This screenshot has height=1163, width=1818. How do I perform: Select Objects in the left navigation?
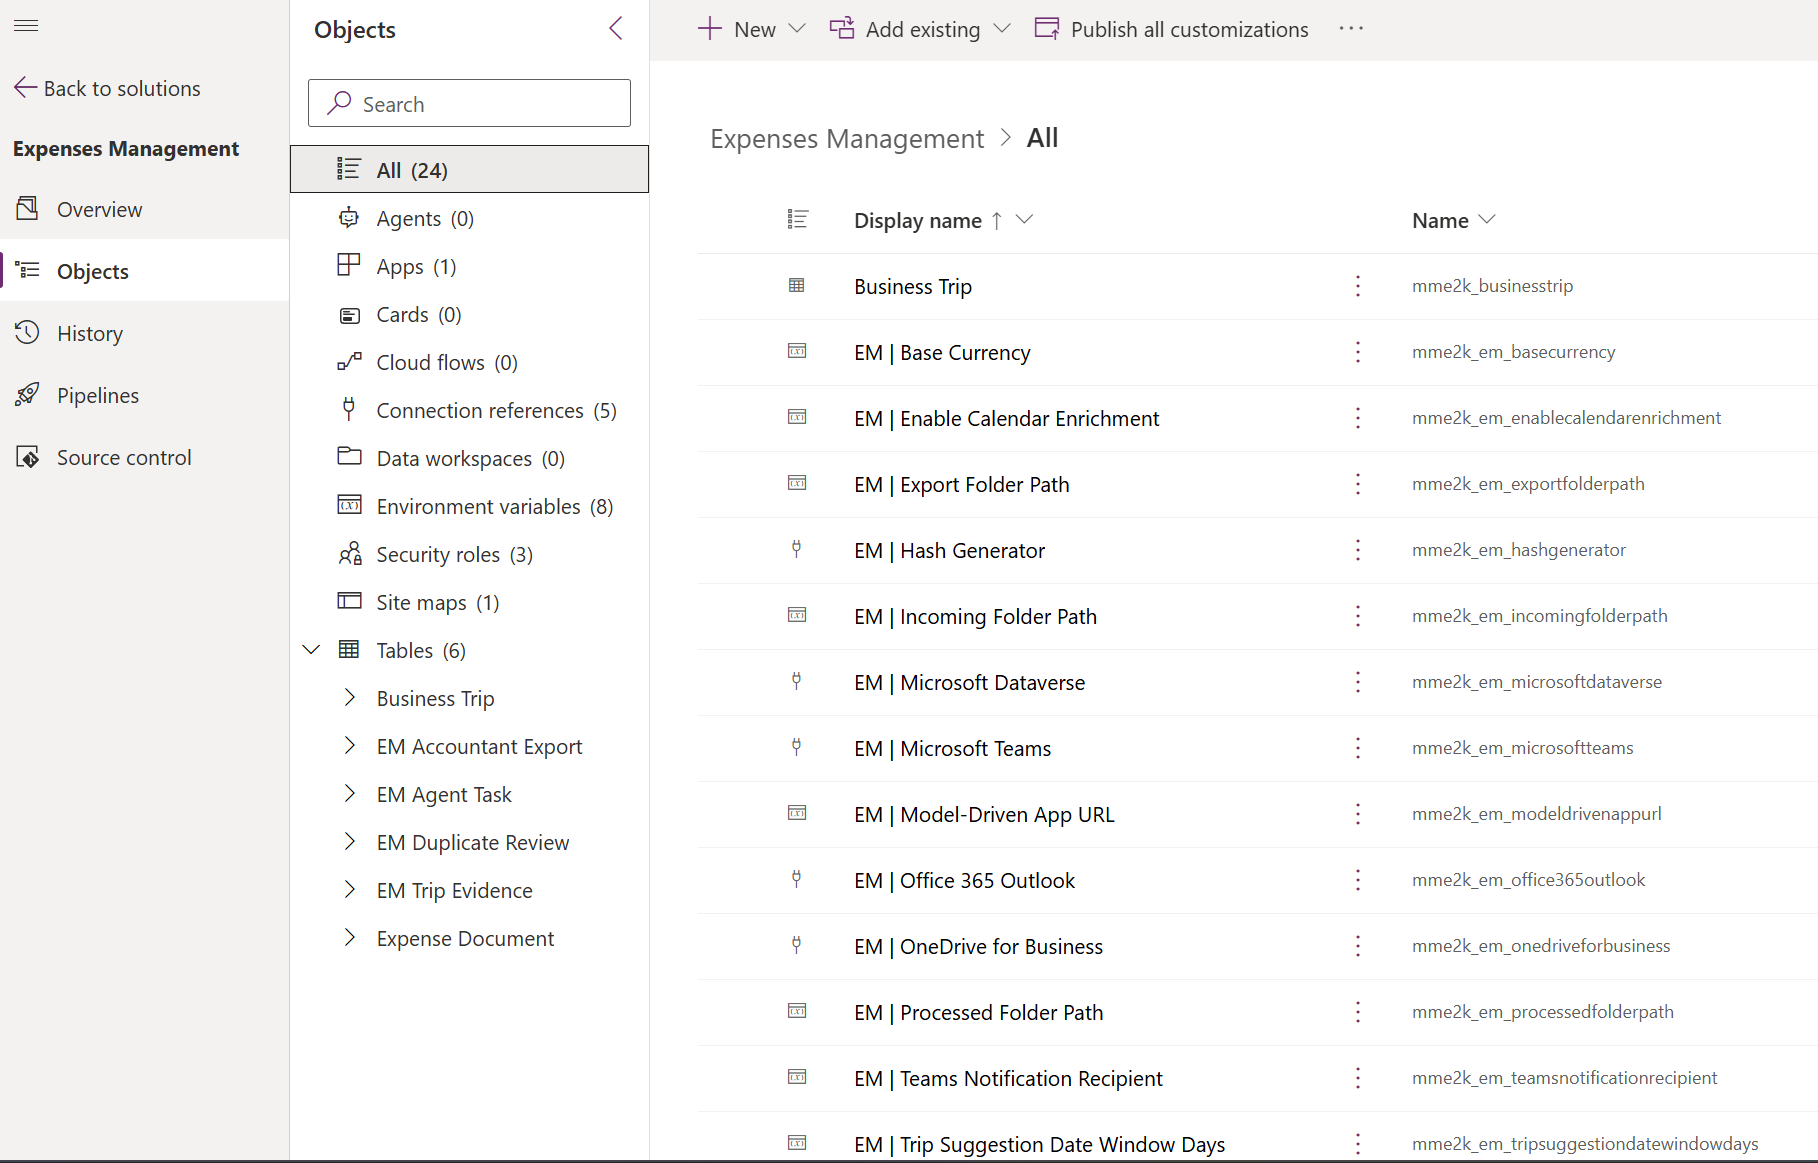click(x=145, y=271)
